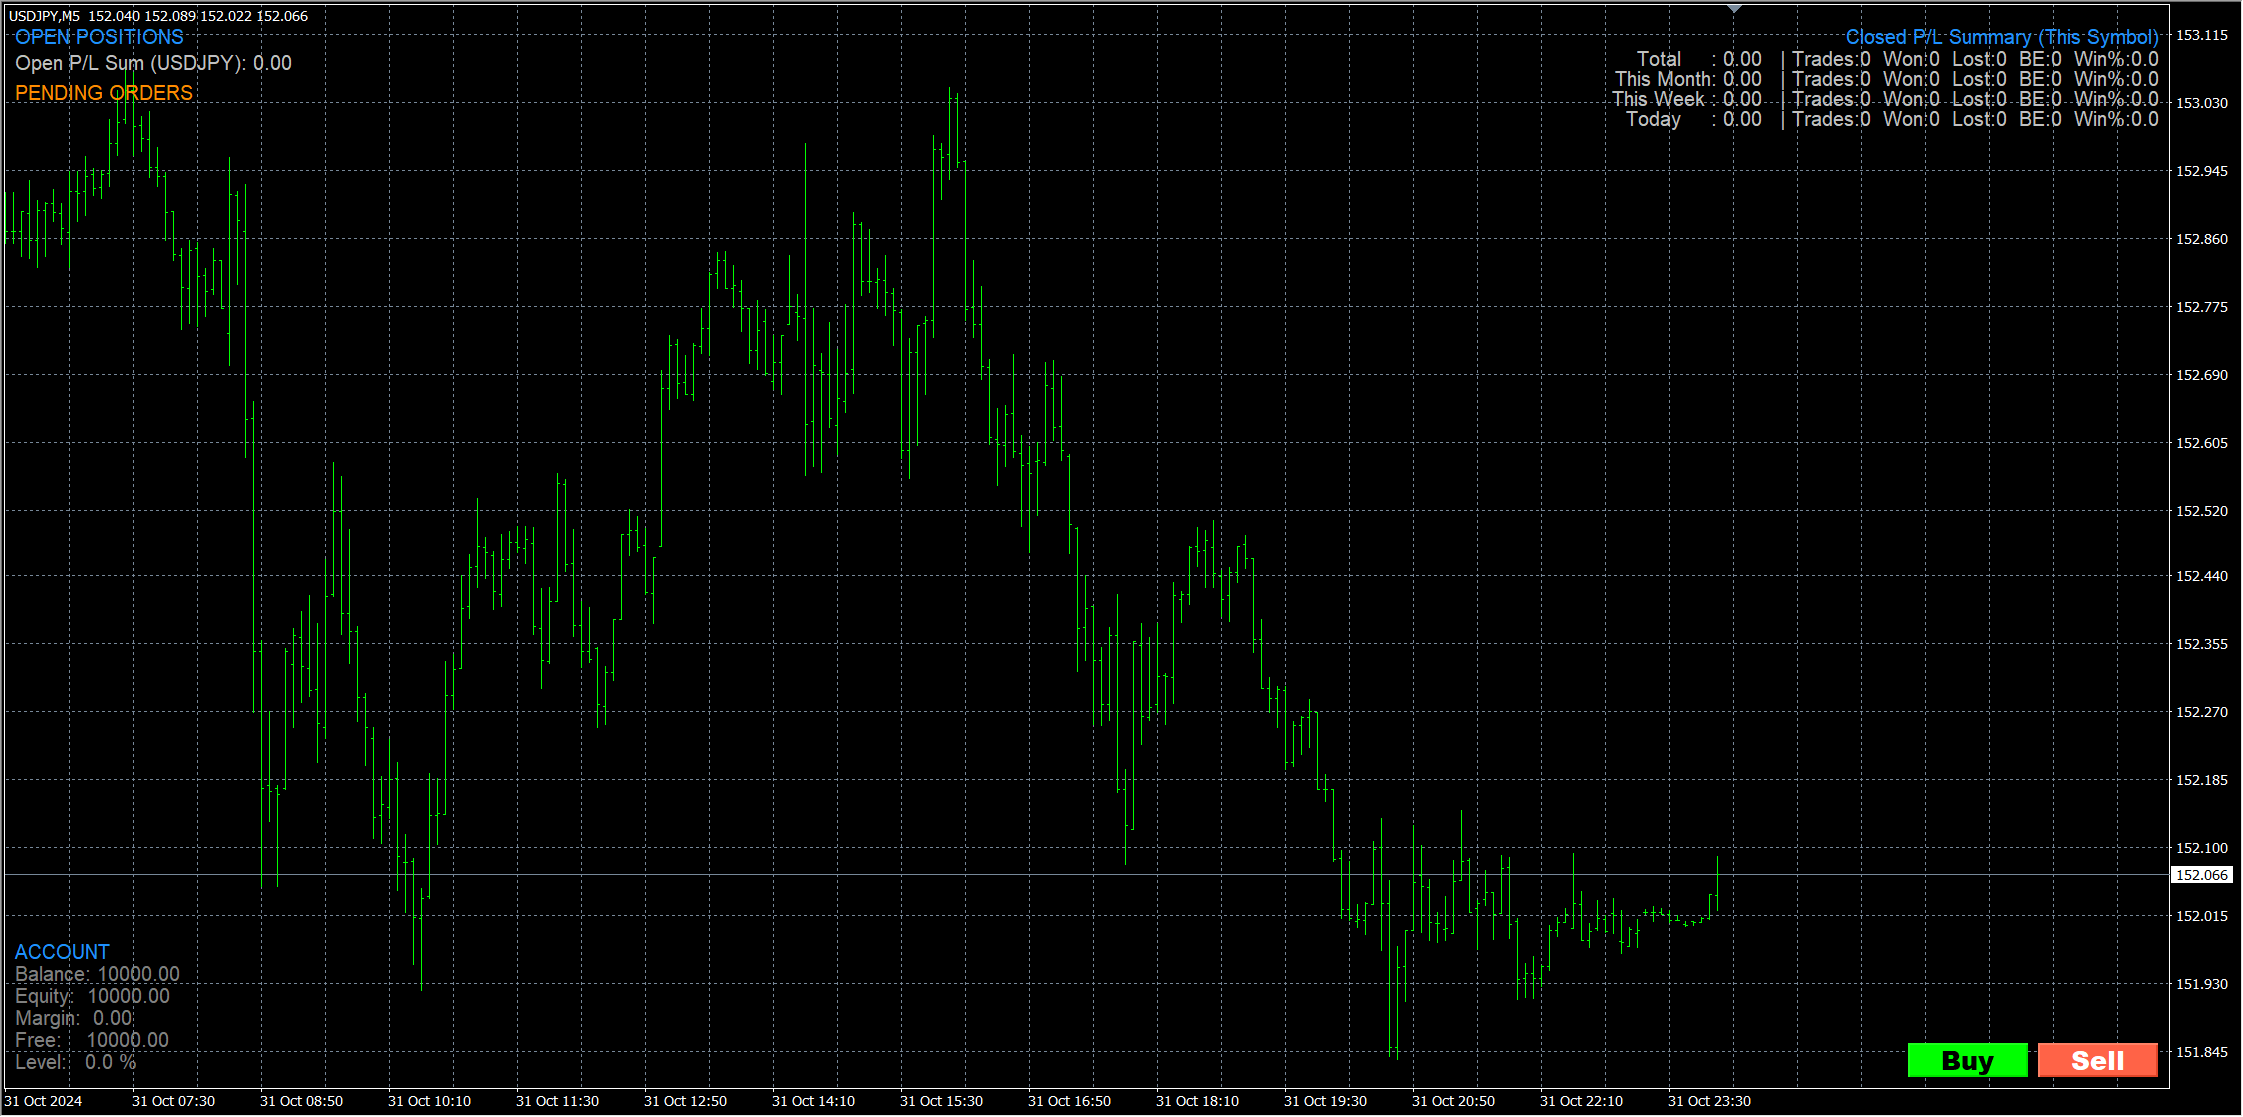This screenshot has height=1117, width=2243.
Task: Click the green Buy button
Action: click(1966, 1060)
